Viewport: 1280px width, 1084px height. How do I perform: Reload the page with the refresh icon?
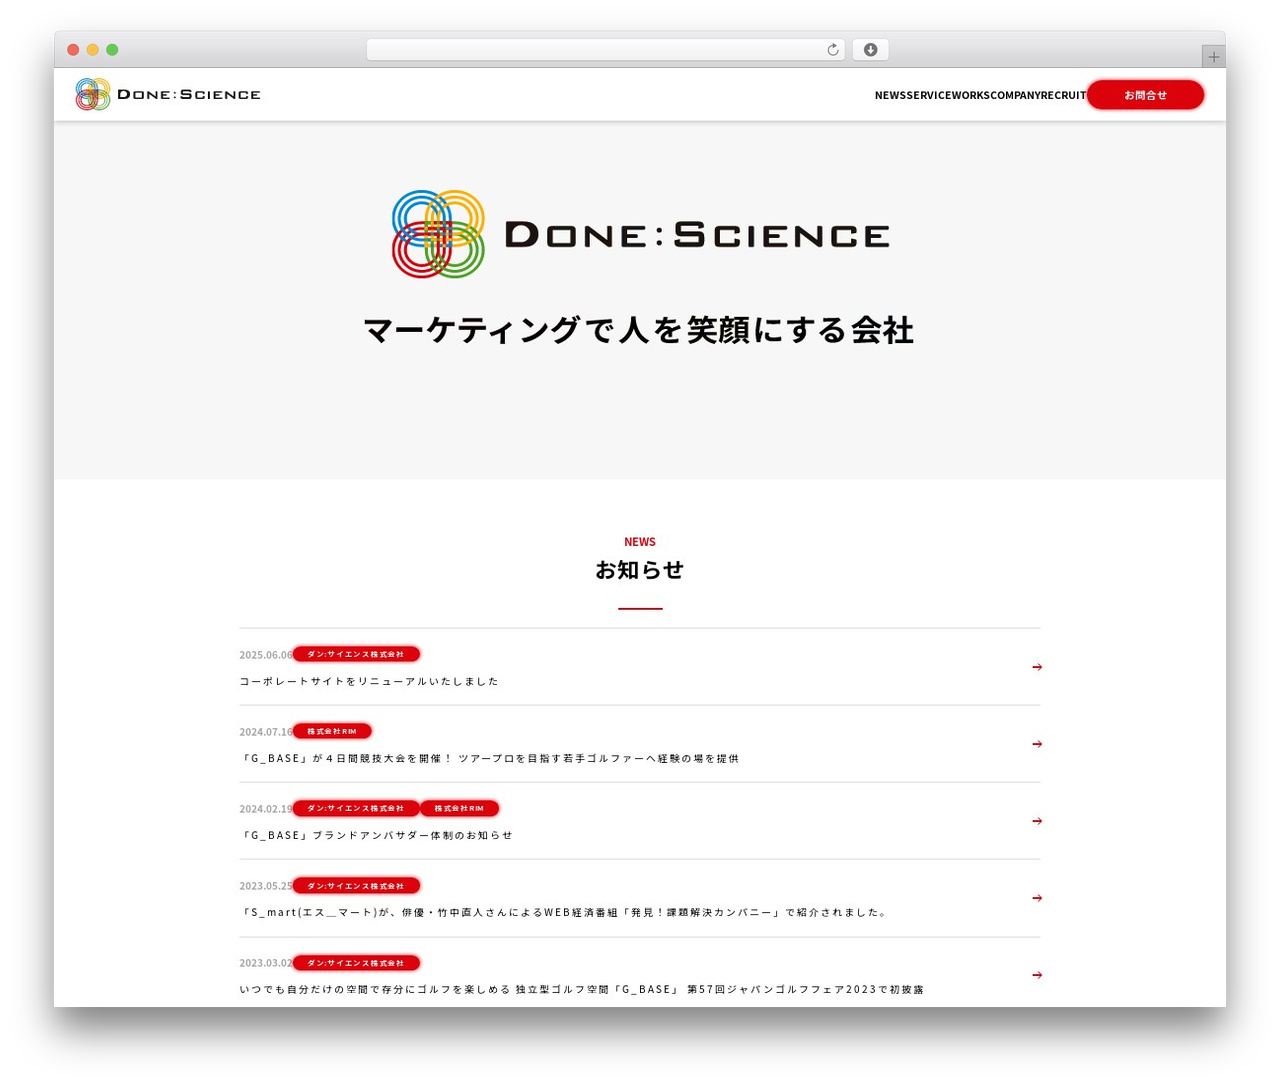tap(833, 50)
